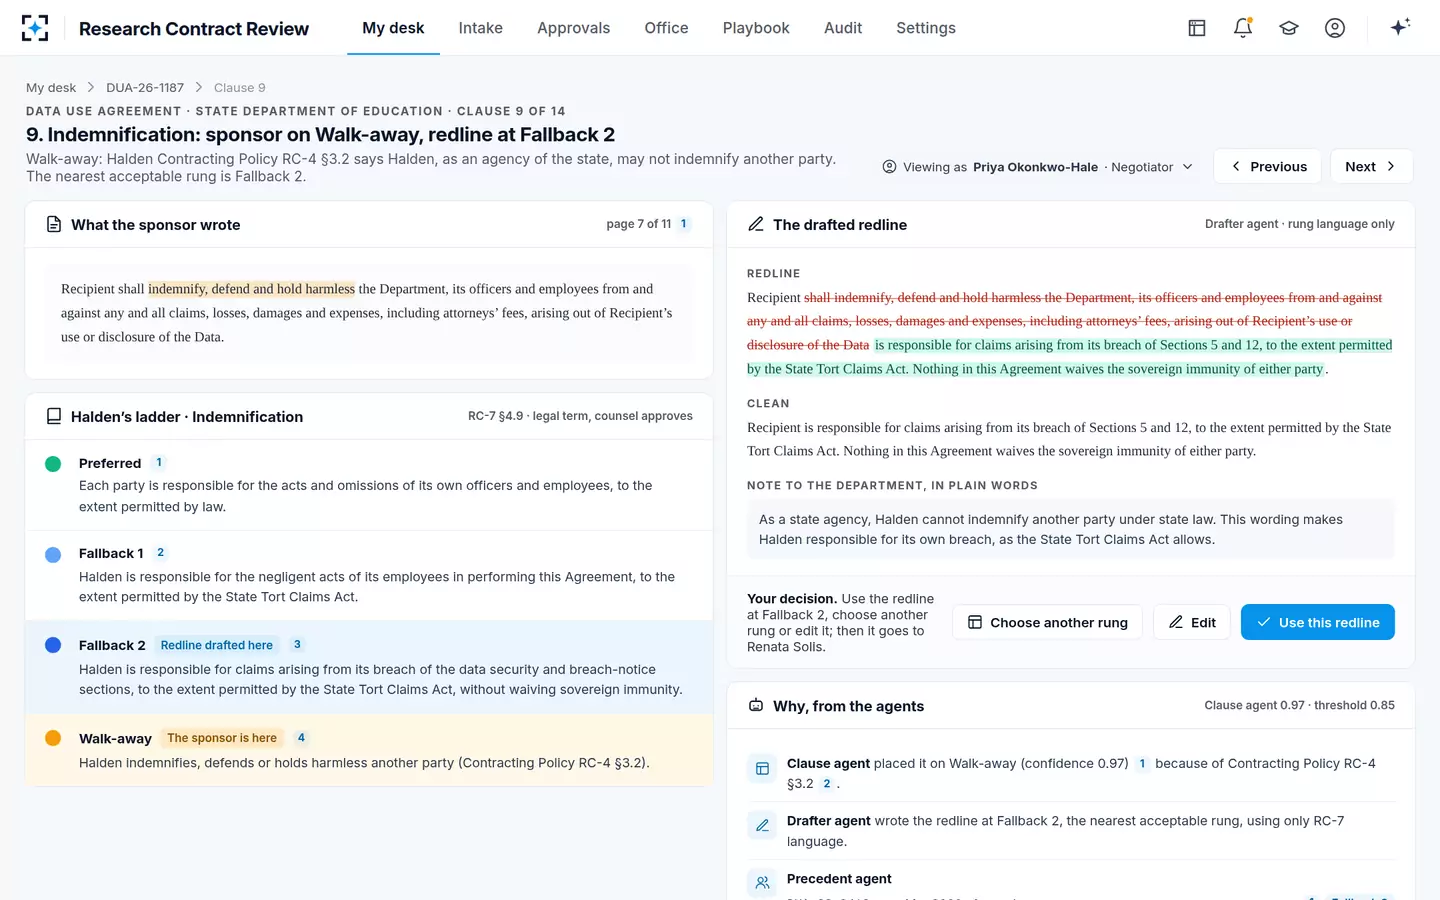Open citation 2 next to Fallback 1
This screenshot has width=1440, height=900.
pyautogui.click(x=161, y=552)
